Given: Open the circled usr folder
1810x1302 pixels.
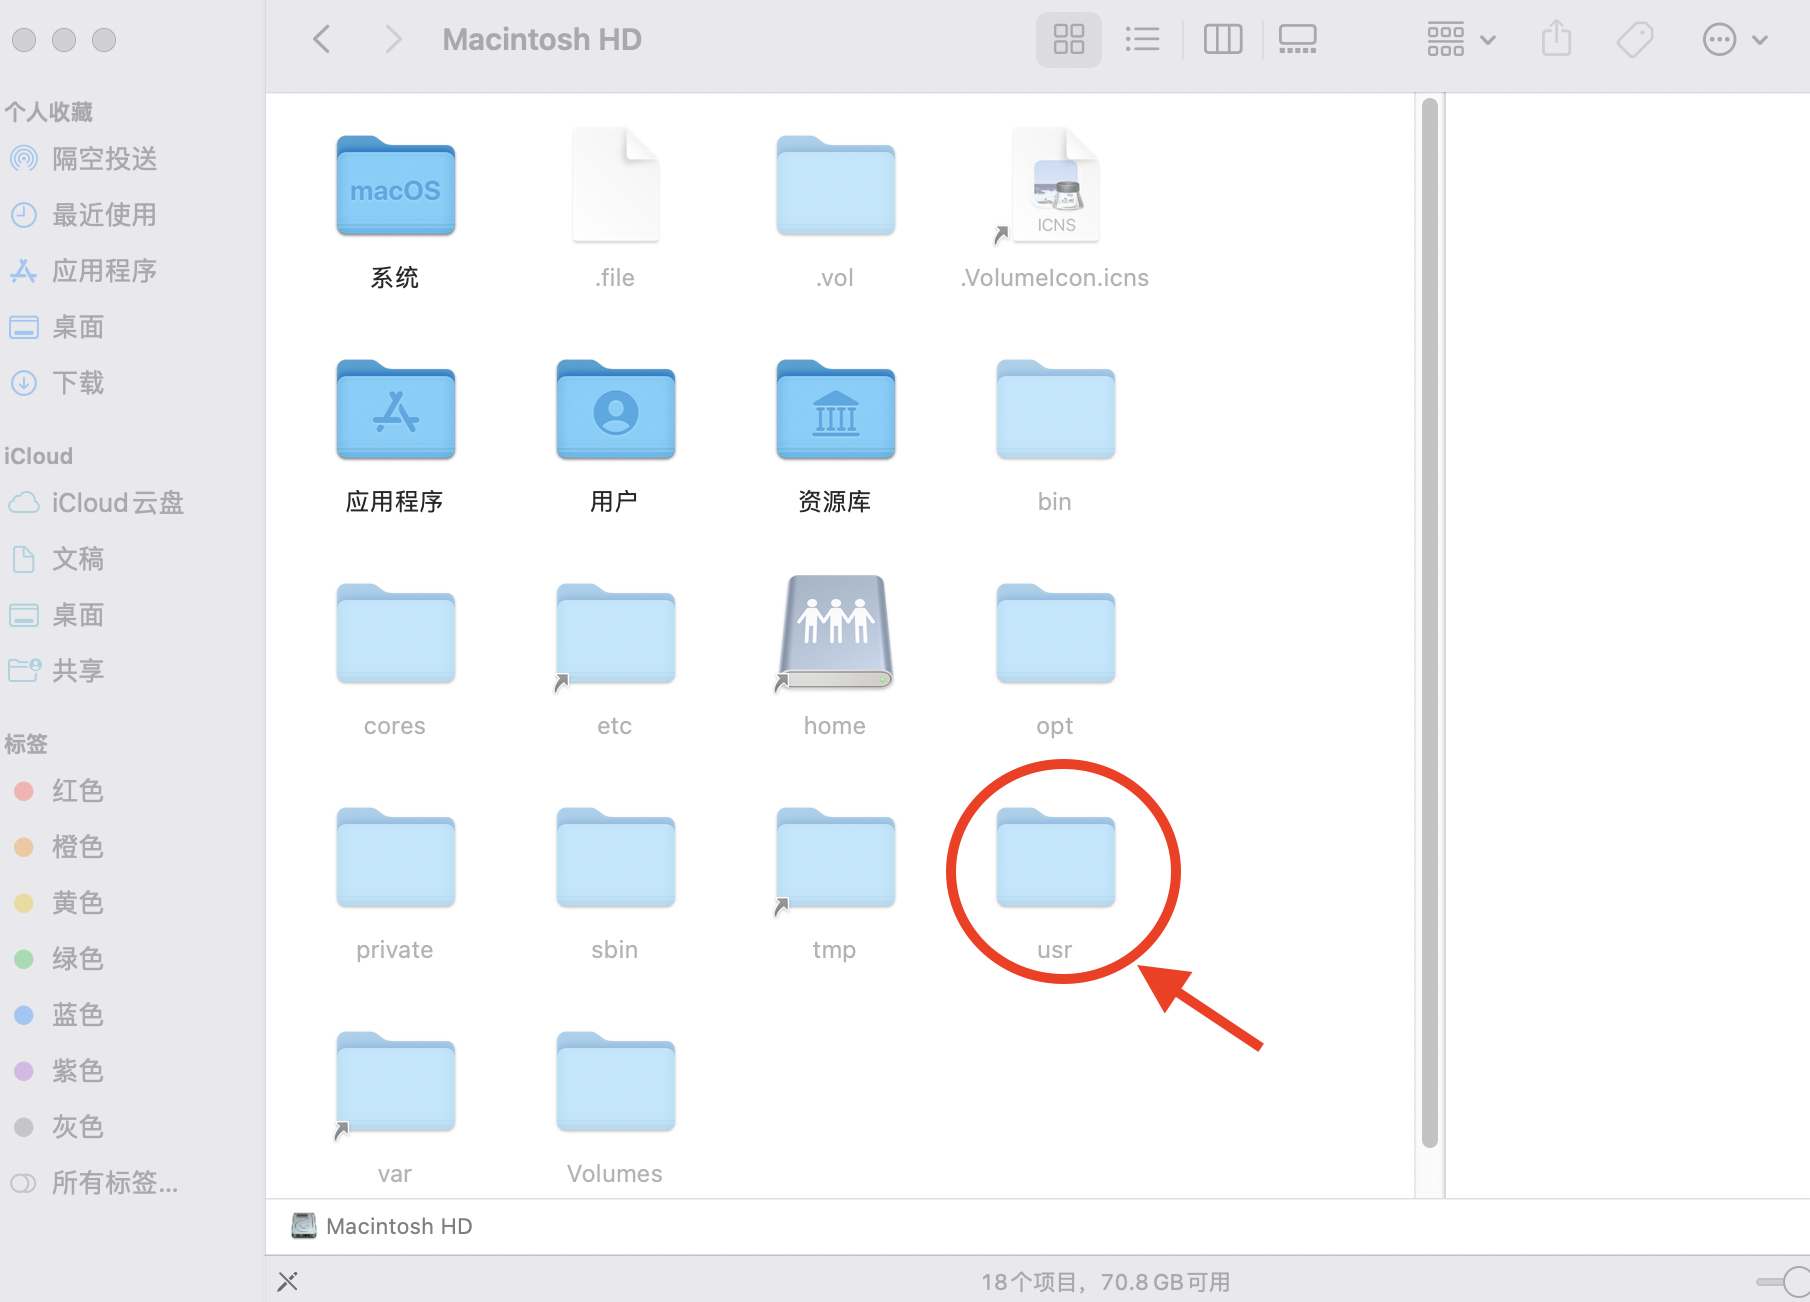Looking at the screenshot, I should point(1054,860).
